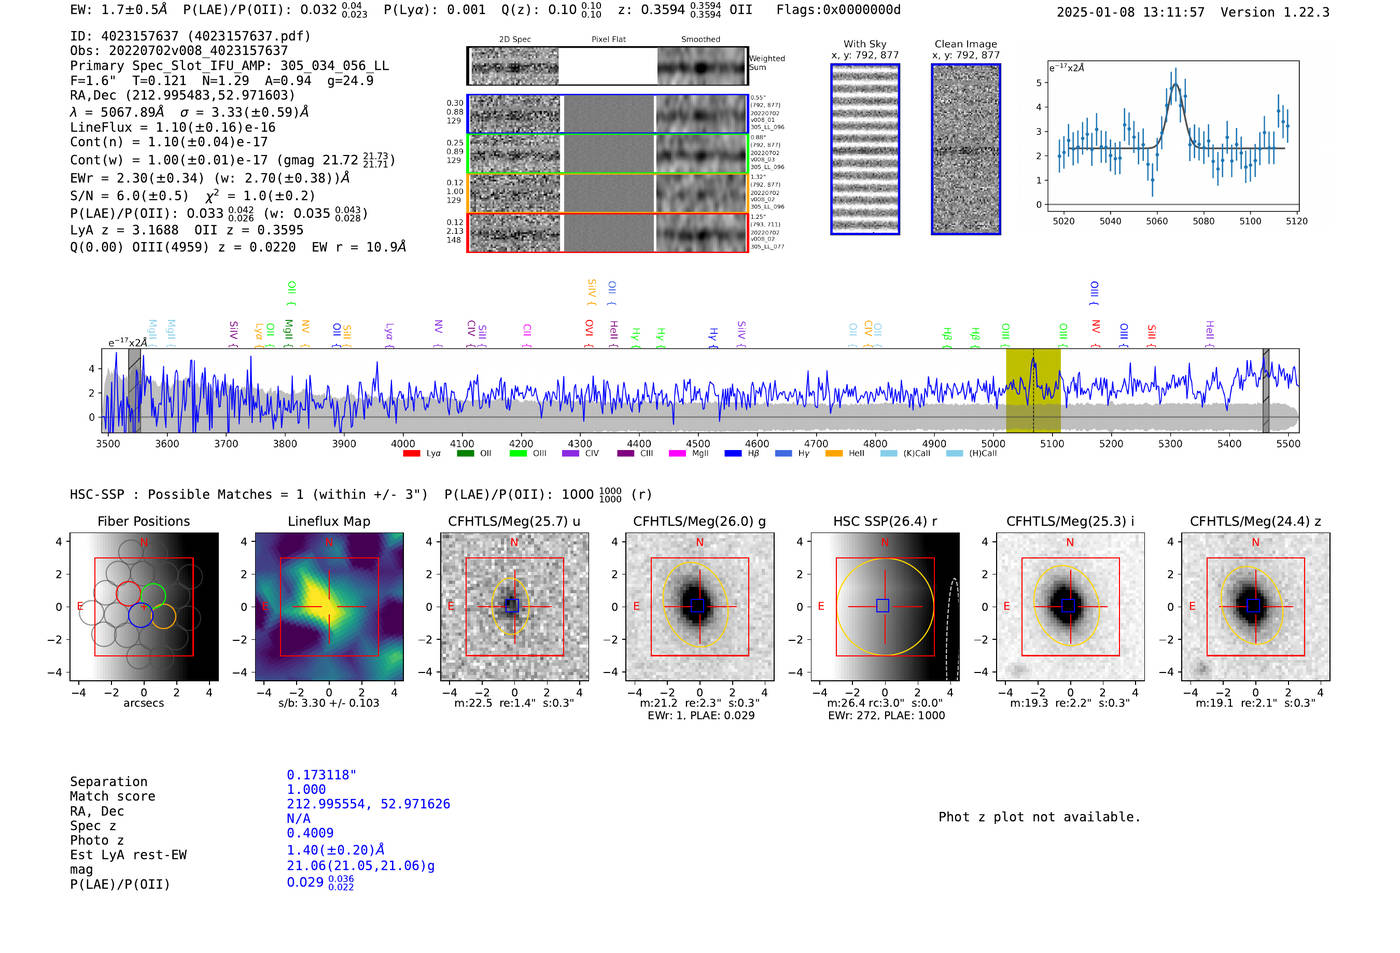Image resolution: width=1400 pixels, height=953 pixels.
Task: Select the Clean Image cutout
Action: coord(966,149)
